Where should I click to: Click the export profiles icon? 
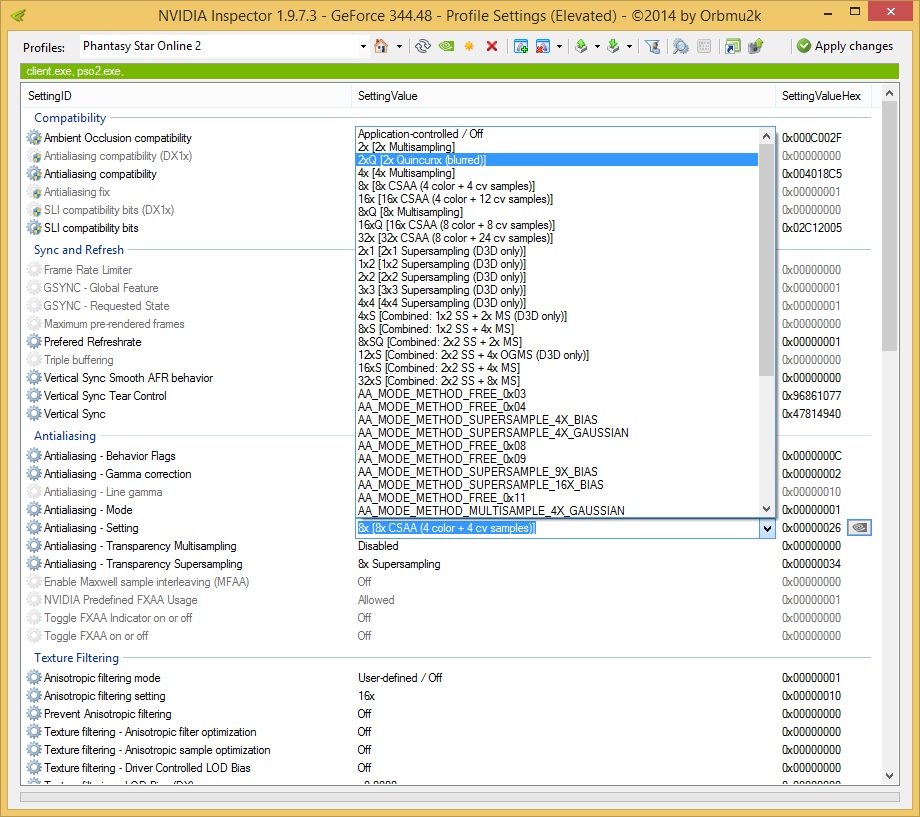click(x=581, y=46)
